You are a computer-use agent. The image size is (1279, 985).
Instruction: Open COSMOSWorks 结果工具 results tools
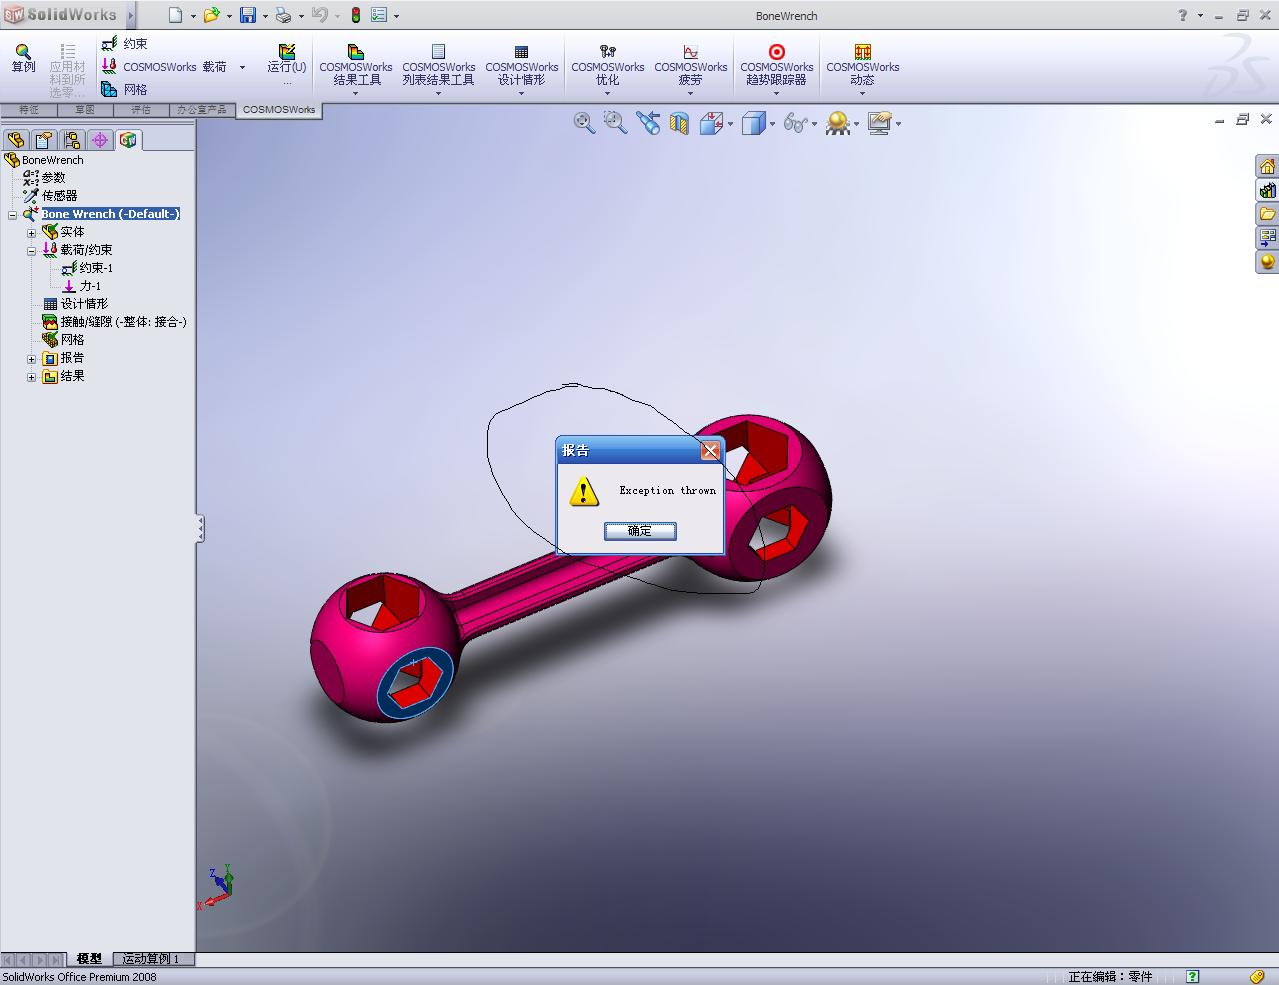pyautogui.click(x=356, y=66)
